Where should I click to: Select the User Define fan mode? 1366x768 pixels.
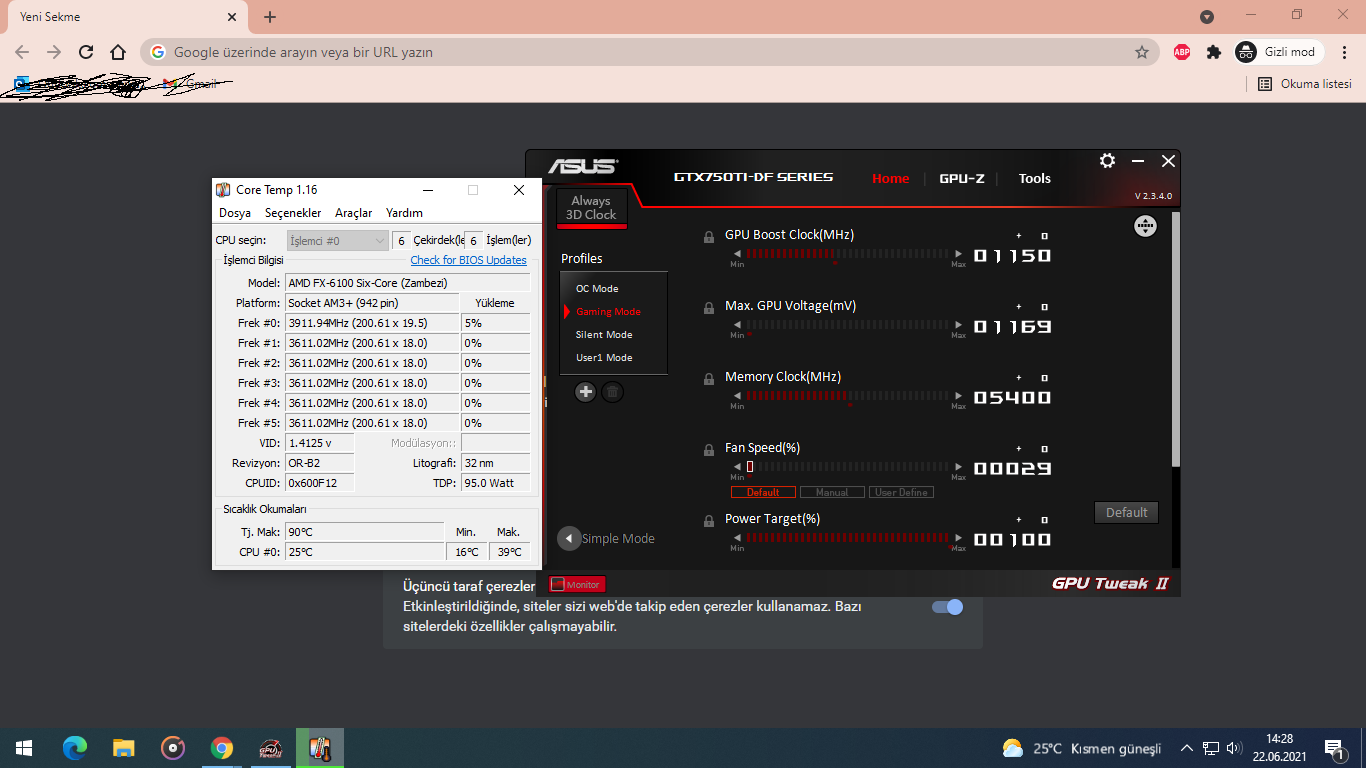coord(901,492)
